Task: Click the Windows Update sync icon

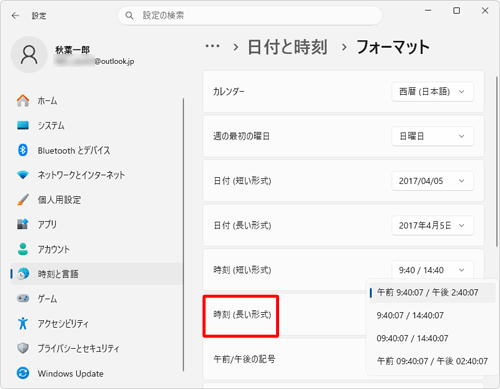Action: point(23,373)
